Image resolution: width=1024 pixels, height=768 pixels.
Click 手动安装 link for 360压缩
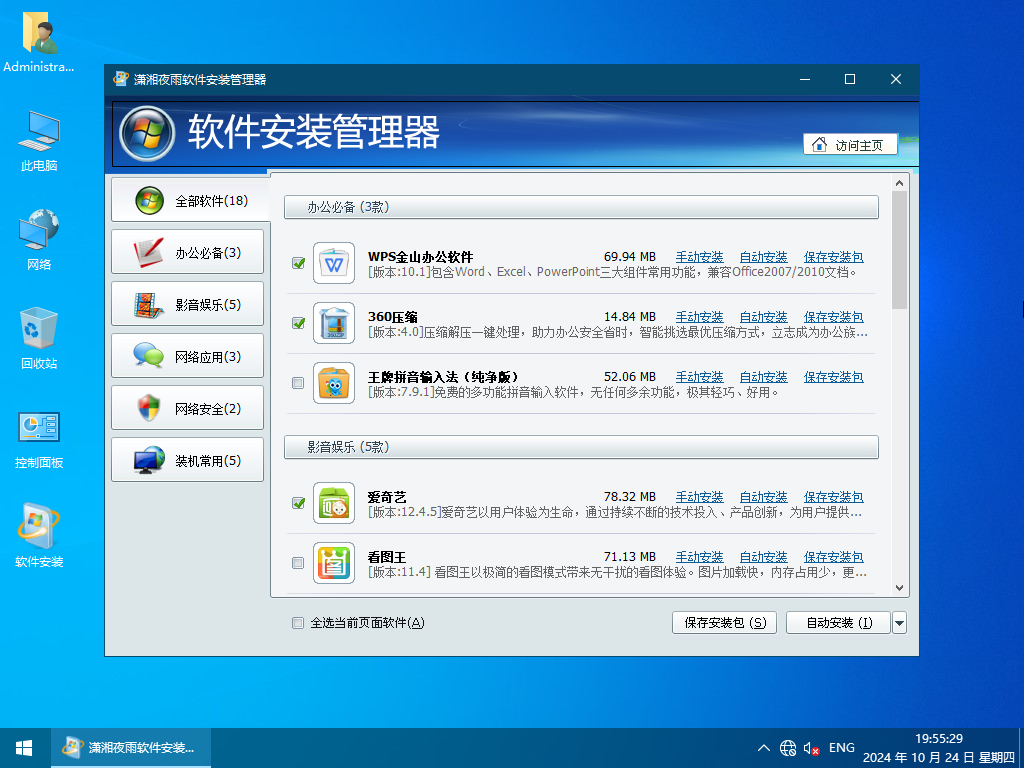[699, 317]
